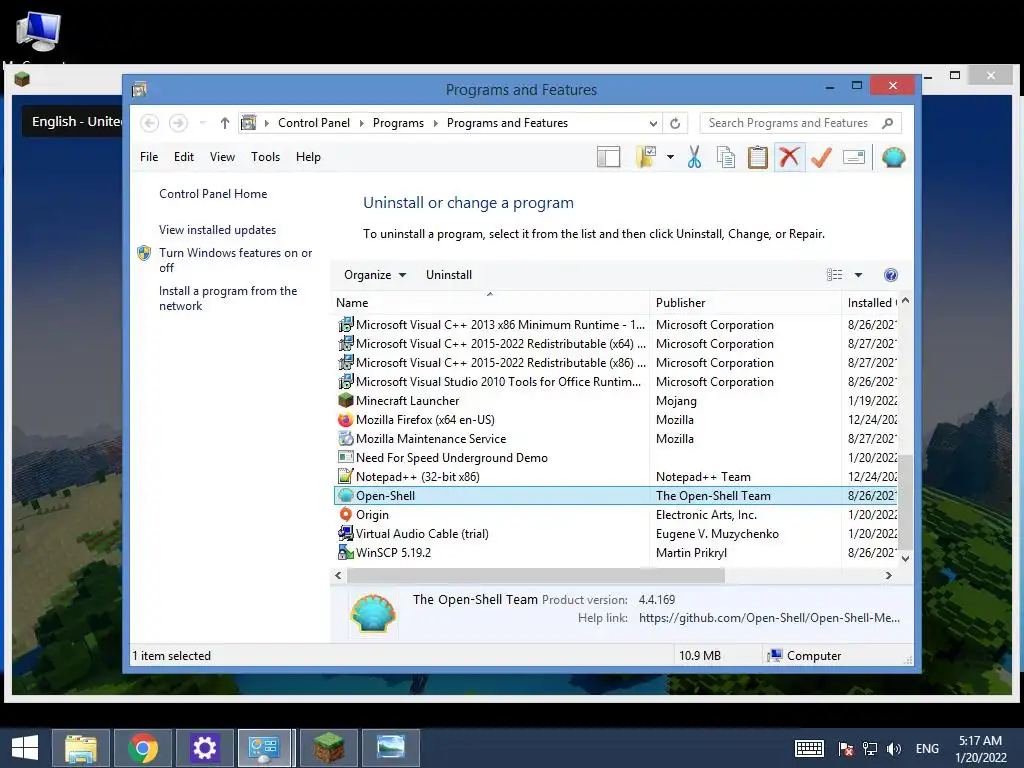Viewport: 1024px width, 768px height.
Task: Click the folder options toolbar icon
Action: pos(646,157)
